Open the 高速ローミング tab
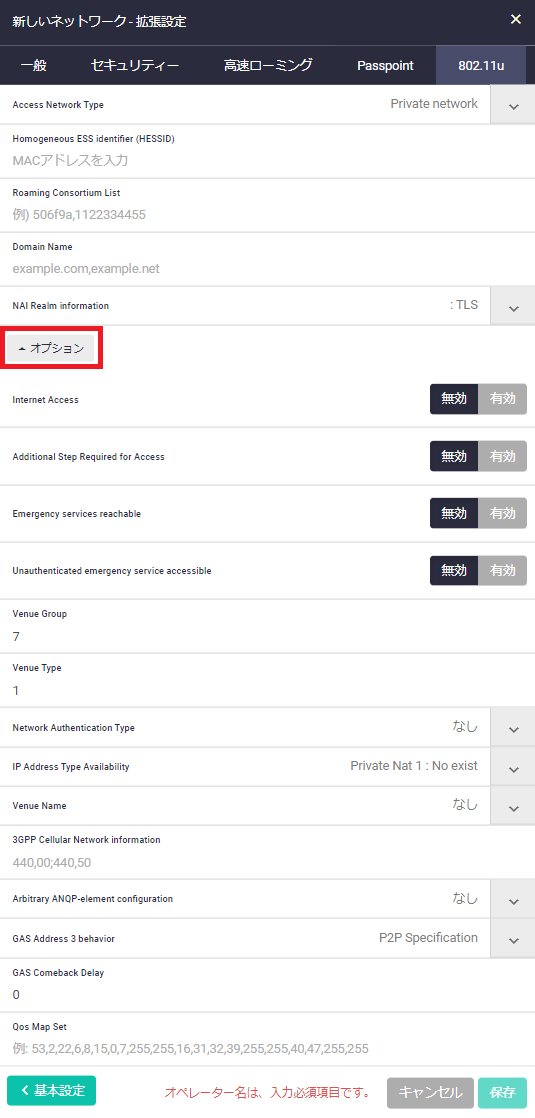 (x=268, y=66)
